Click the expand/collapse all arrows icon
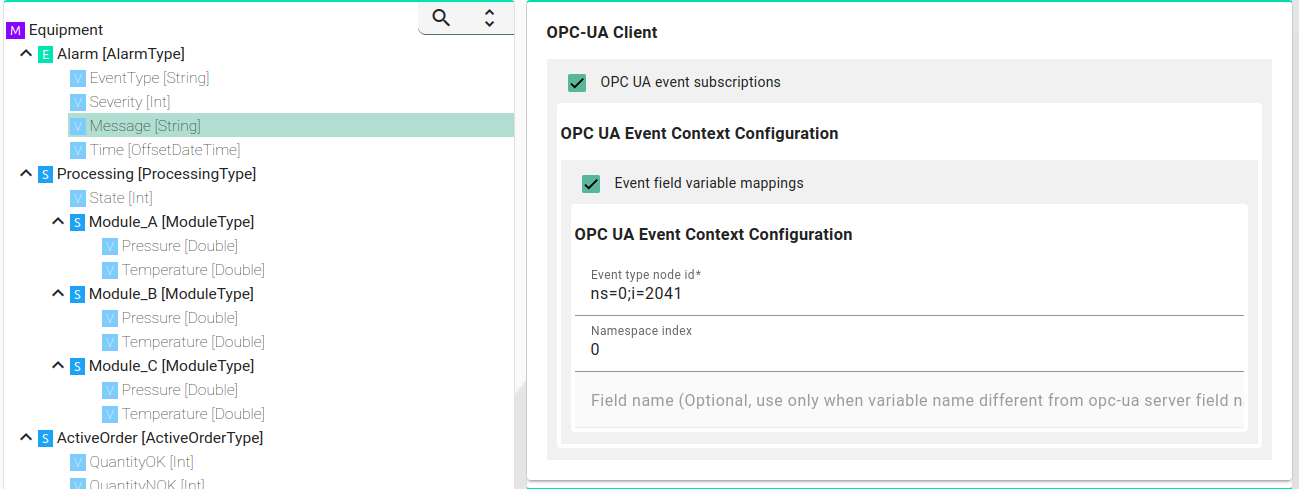Viewport: 1299px width, 489px height. 489,17
